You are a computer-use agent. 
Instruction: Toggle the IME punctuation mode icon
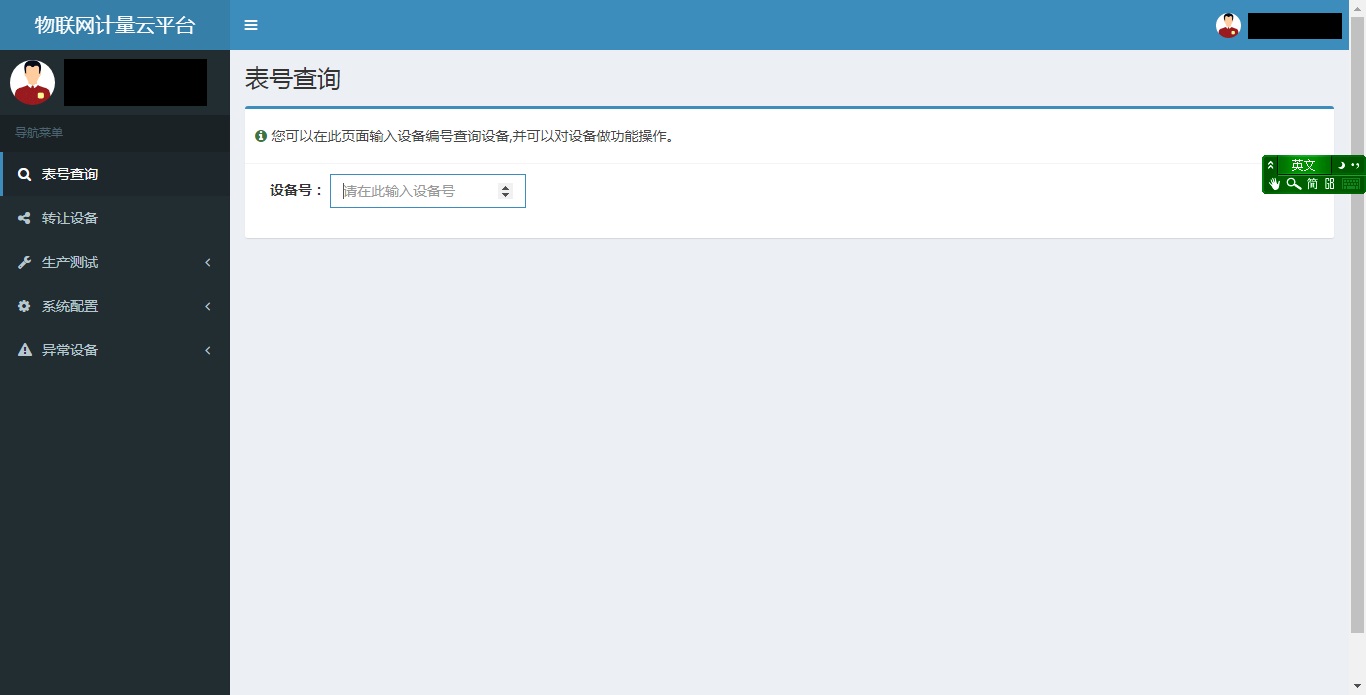point(1356,165)
